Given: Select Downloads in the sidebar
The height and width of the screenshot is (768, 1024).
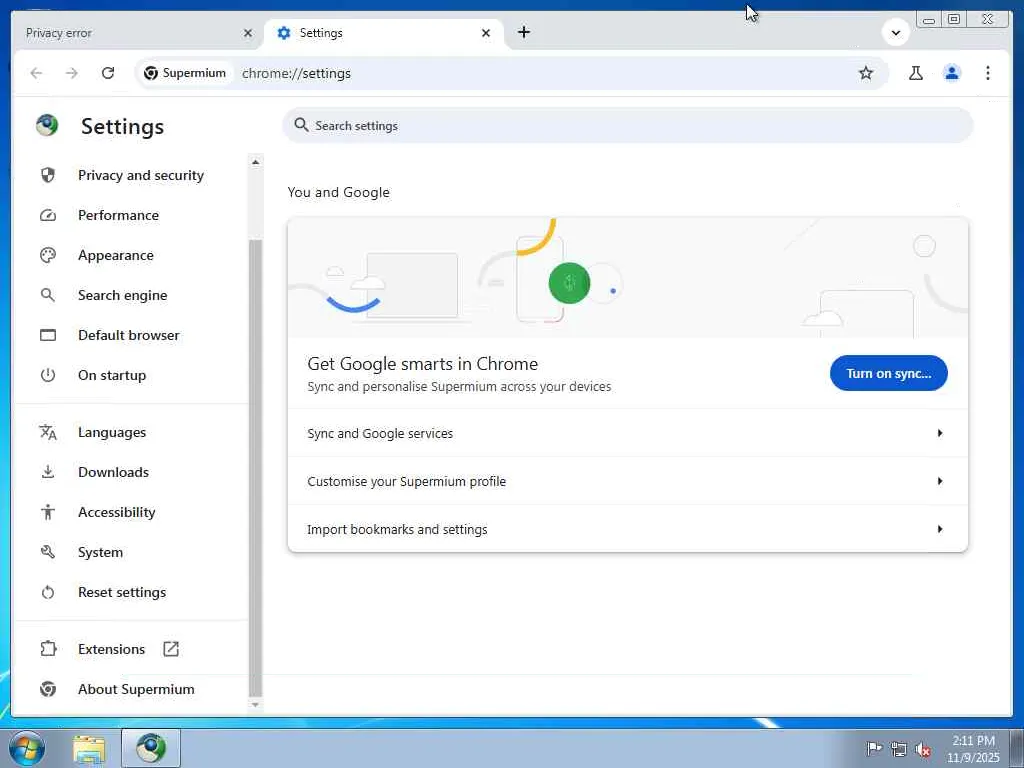Looking at the screenshot, I should (113, 472).
